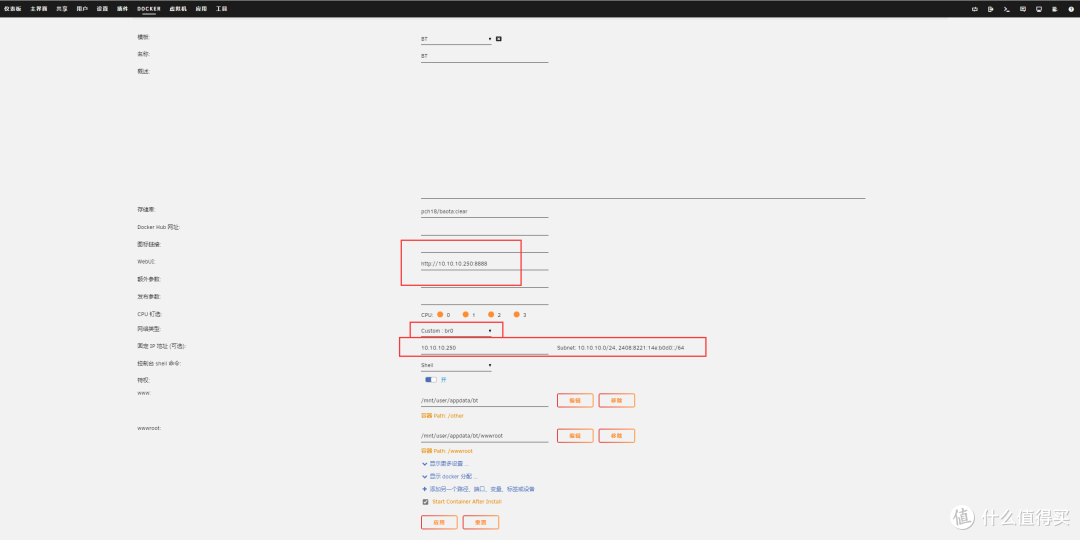Click the 应用 apply button at bottom
This screenshot has height=540, width=1080.
pyautogui.click(x=439, y=522)
